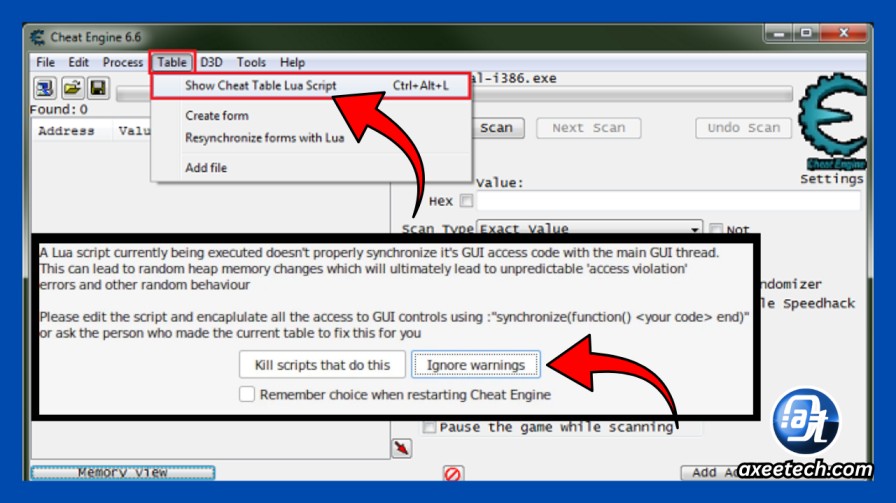Open Cheat Engine logo settings
Screen dimensions: 896x503
point(833,121)
